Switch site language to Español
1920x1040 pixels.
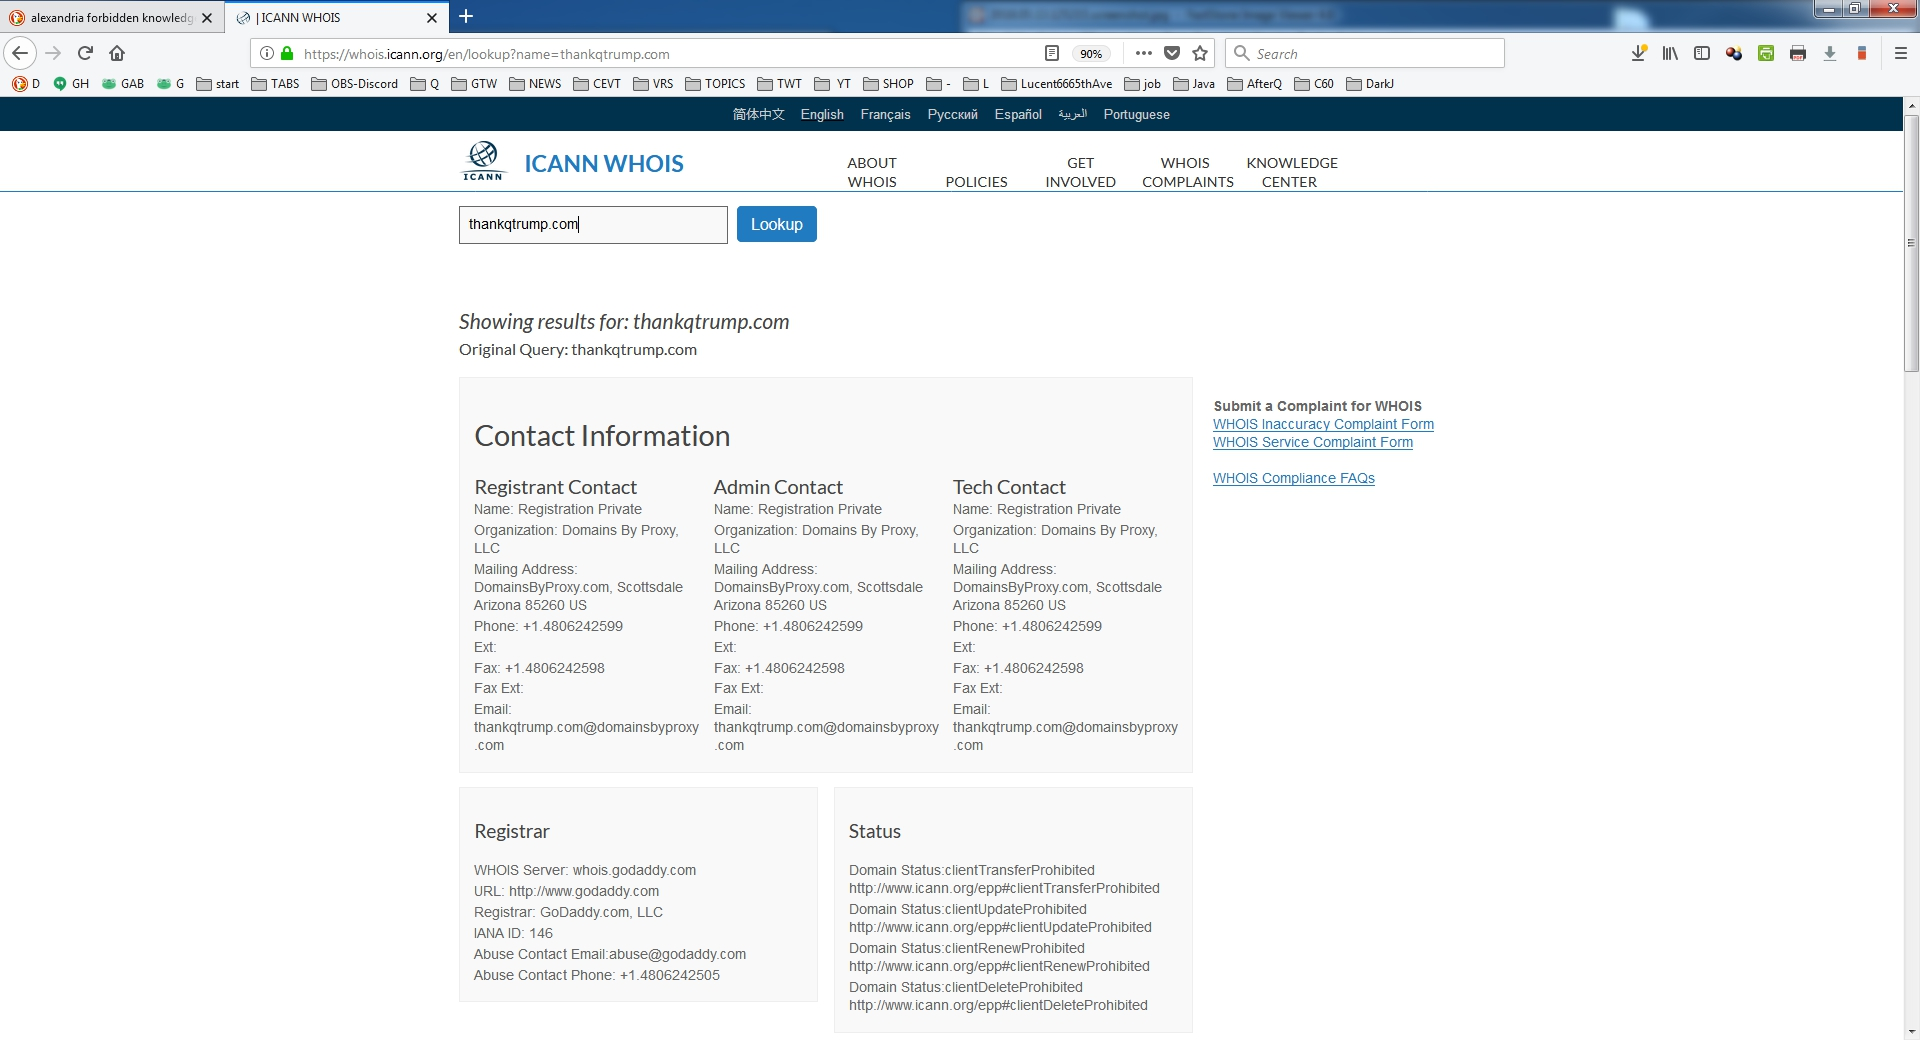pyautogui.click(x=1018, y=114)
